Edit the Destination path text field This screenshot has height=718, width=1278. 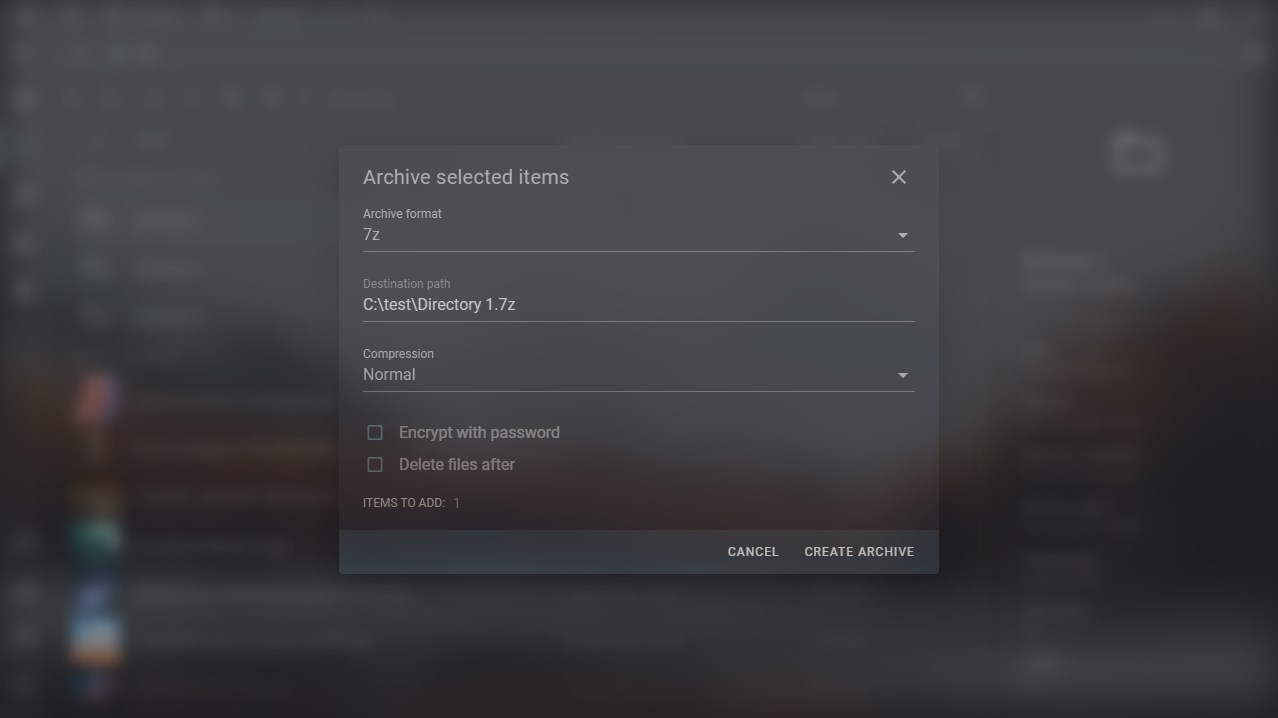click(638, 304)
